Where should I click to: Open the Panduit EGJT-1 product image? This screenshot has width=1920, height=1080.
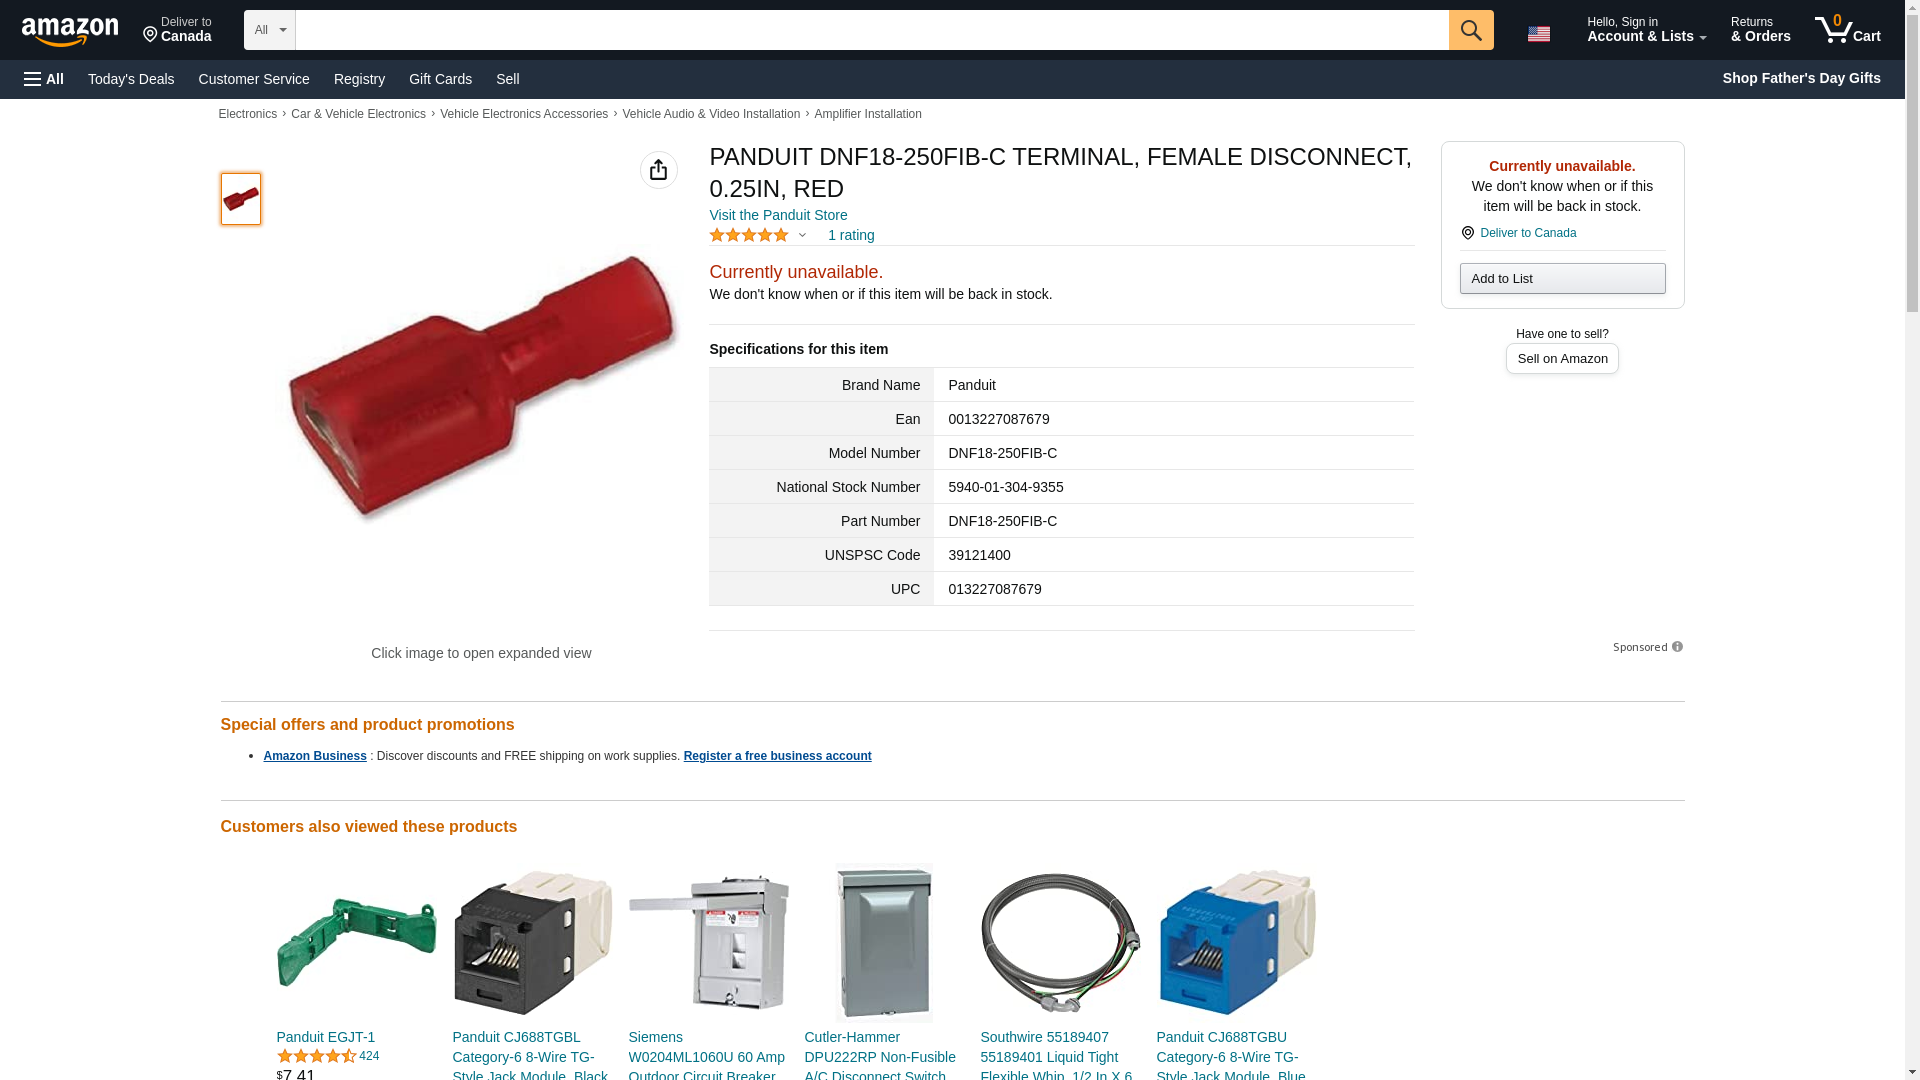pyautogui.click(x=356, y=942)
